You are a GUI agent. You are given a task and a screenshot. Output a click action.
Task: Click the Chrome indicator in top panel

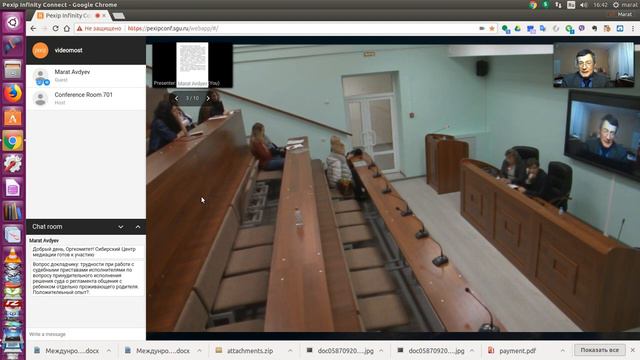[533, 5]
